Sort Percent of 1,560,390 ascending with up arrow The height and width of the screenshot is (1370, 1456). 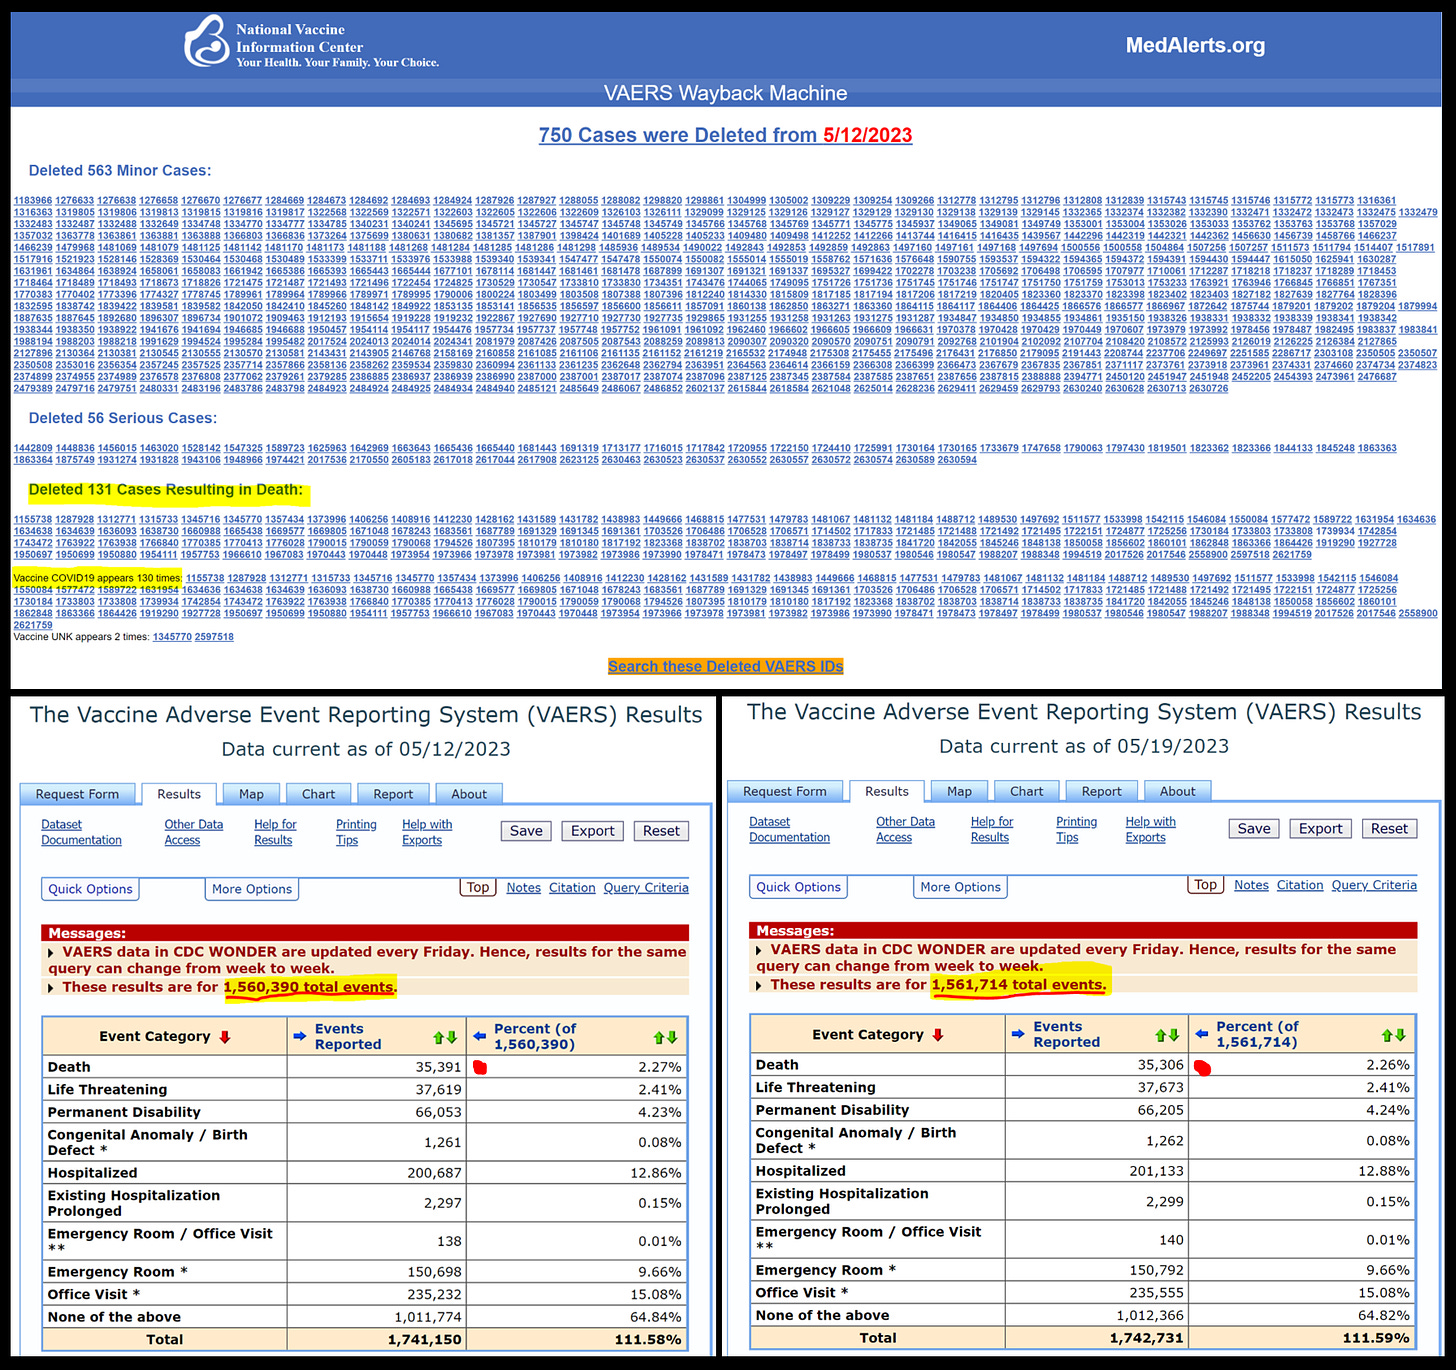click(659, 1037)
